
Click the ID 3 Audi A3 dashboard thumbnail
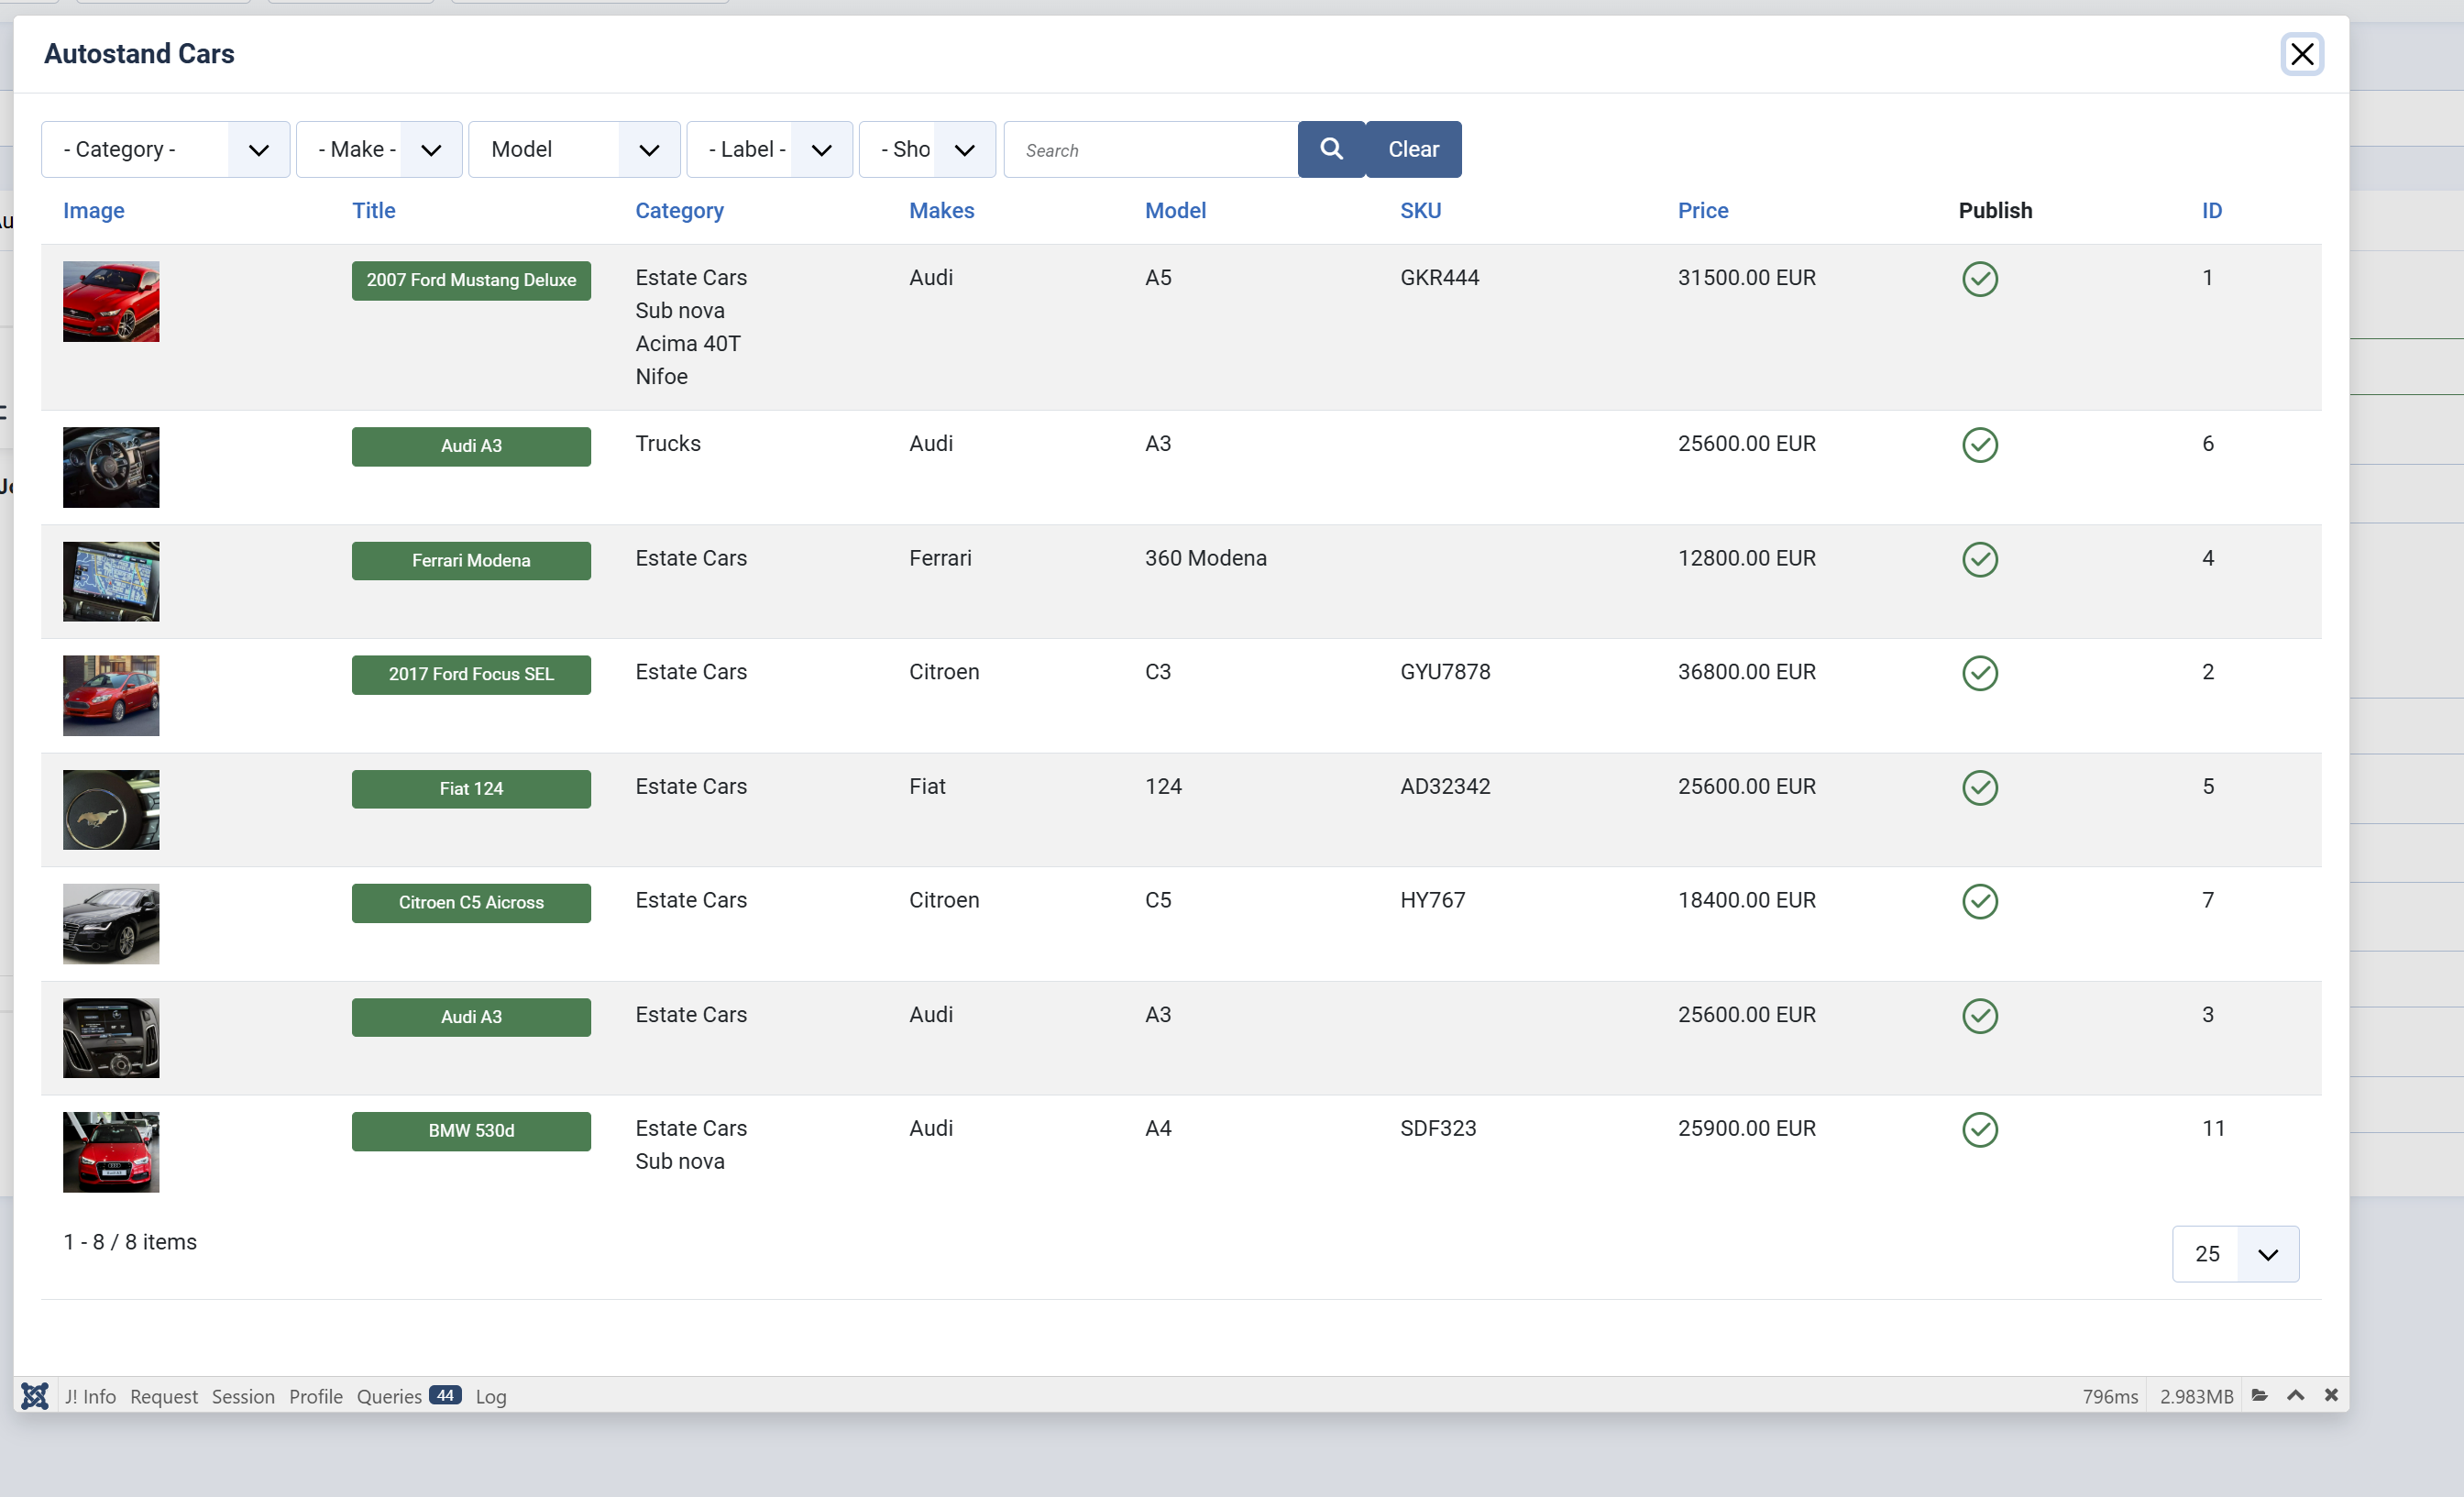point(111,1037)
